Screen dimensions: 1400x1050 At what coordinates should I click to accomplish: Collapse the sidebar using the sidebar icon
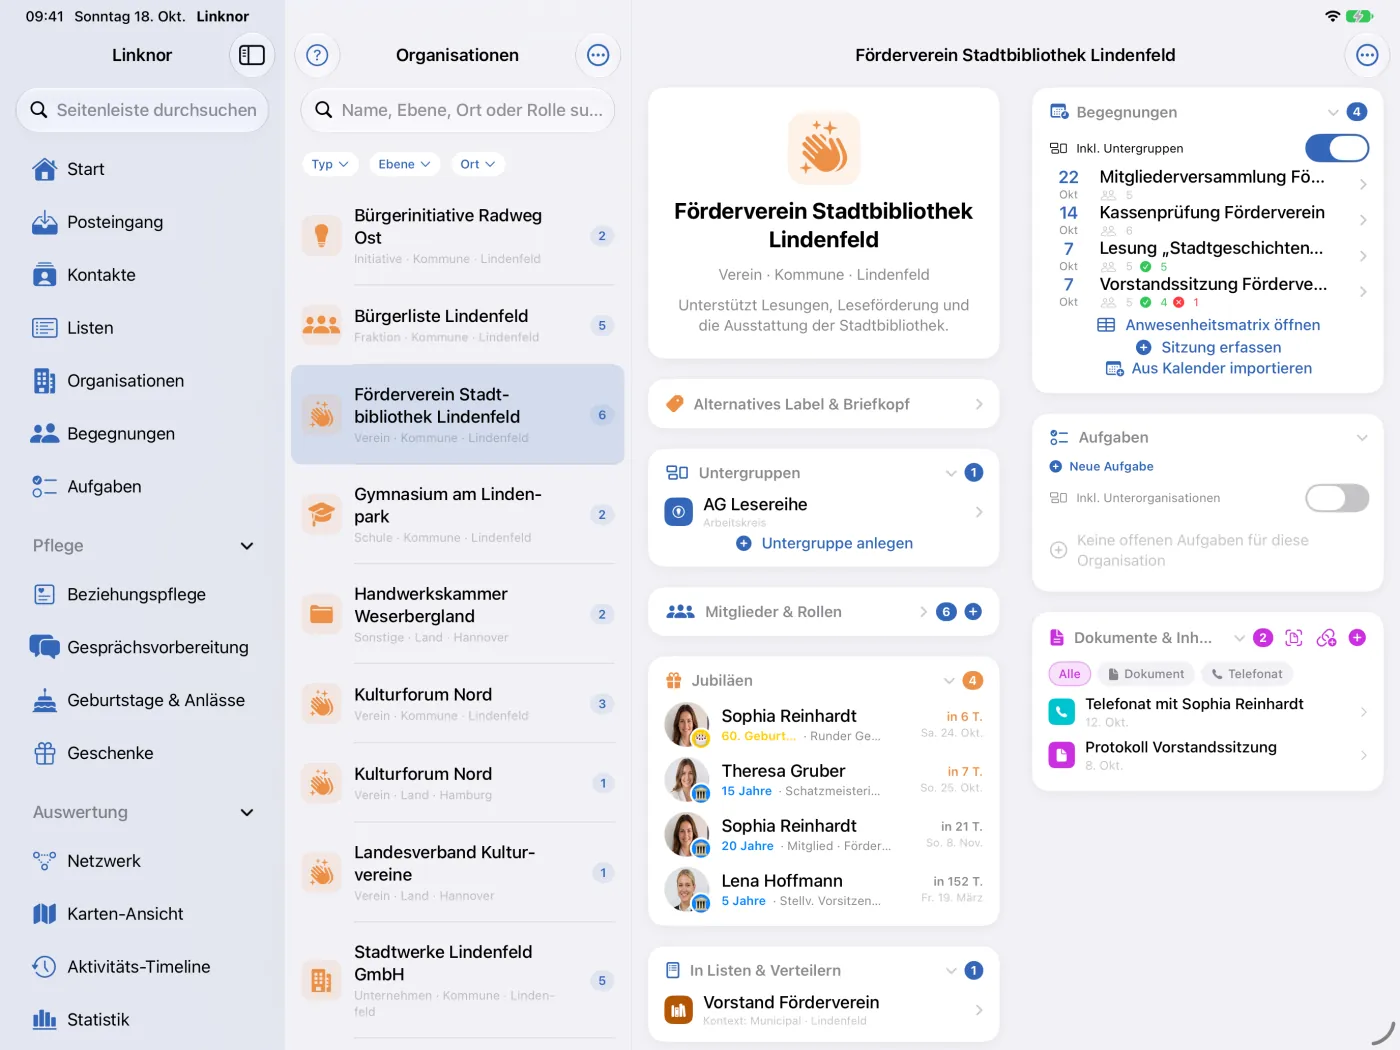click(x=252, y=55)
